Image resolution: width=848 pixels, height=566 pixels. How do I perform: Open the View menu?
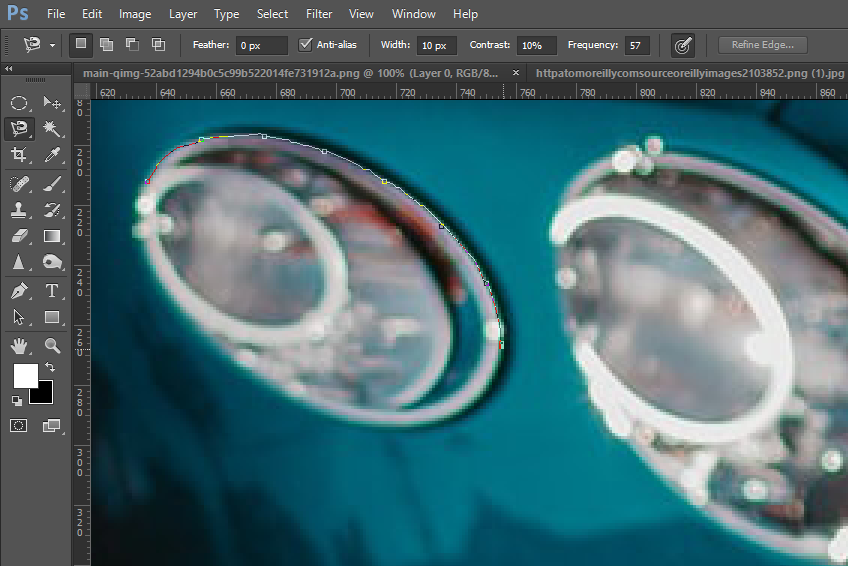361,14
